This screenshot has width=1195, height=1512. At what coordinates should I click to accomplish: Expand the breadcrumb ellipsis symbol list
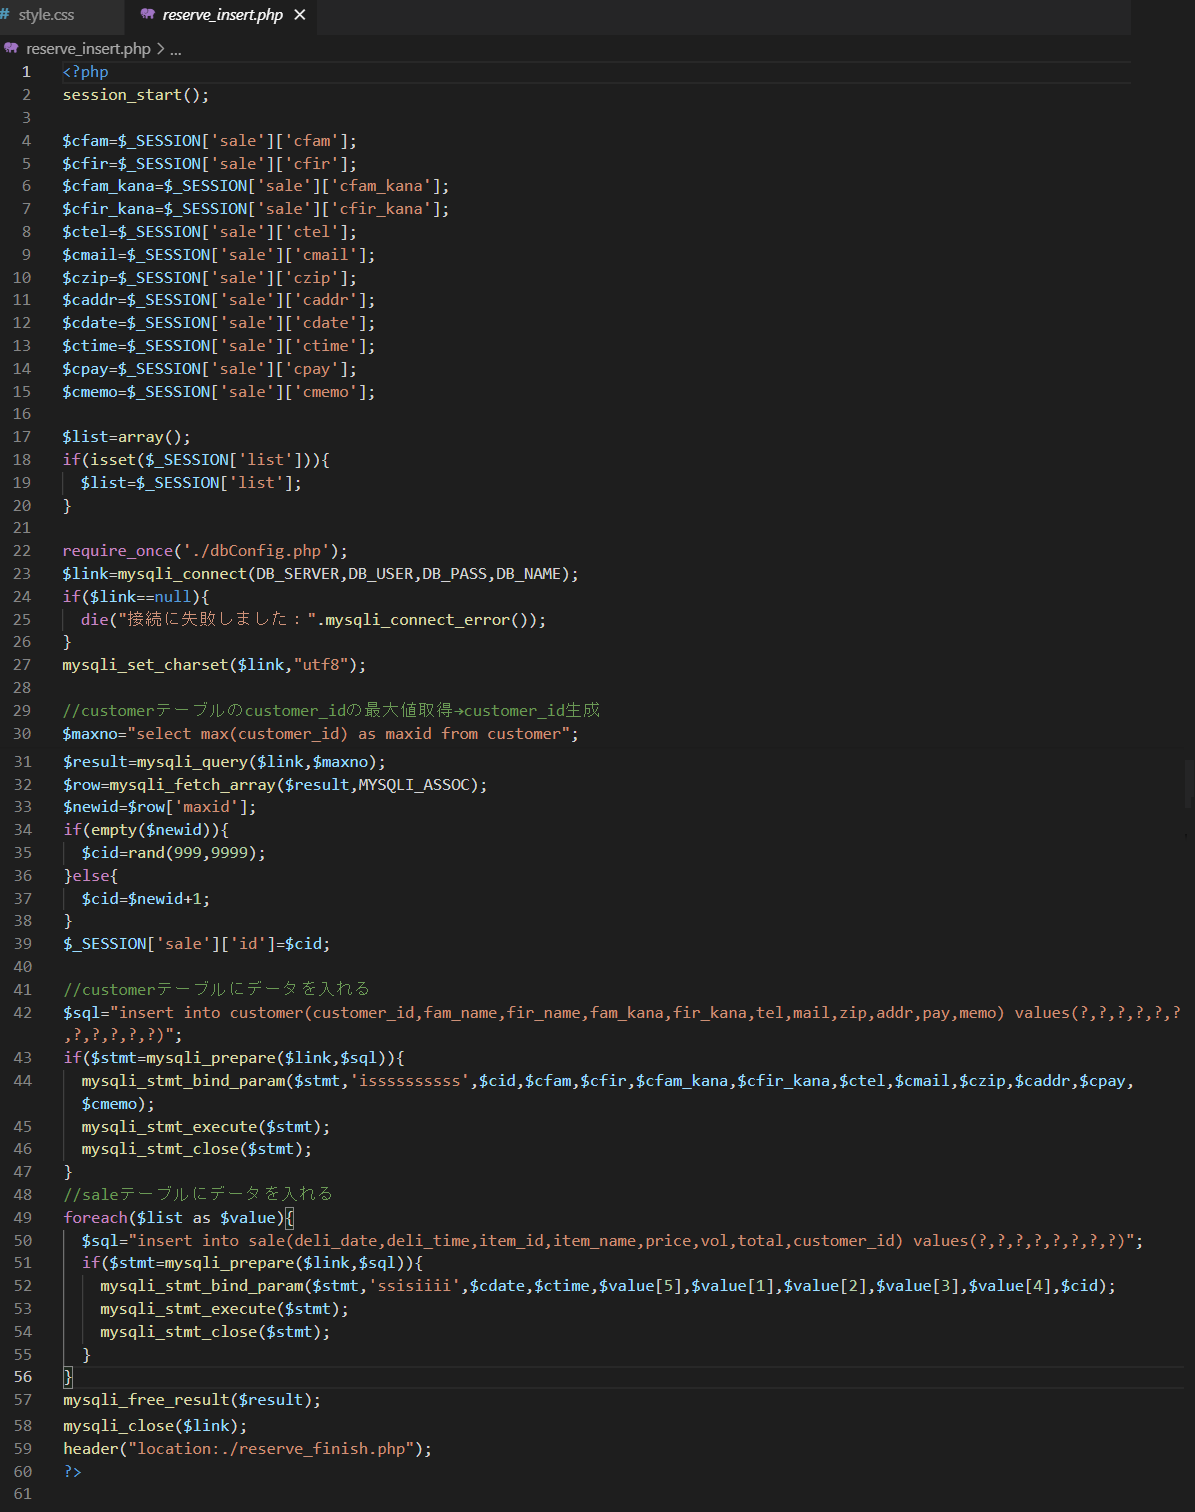tap(176, 48)
